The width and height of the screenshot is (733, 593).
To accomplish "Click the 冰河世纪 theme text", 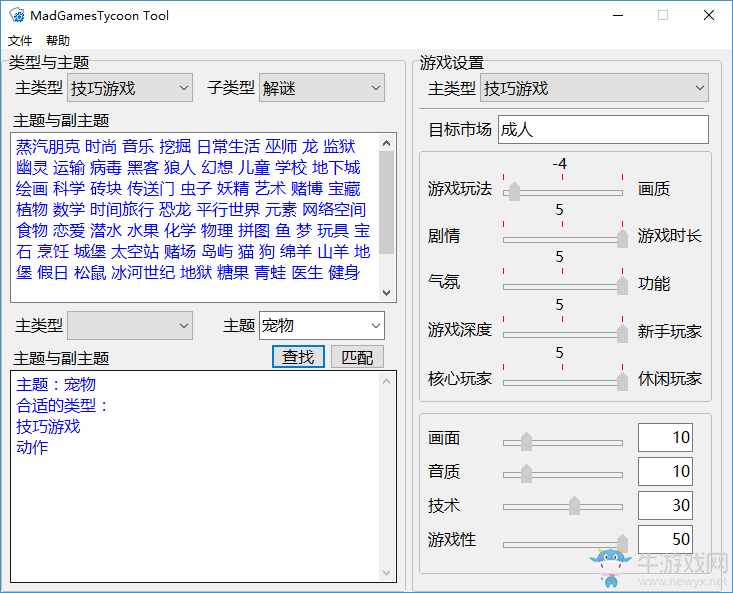I will 143,273.
